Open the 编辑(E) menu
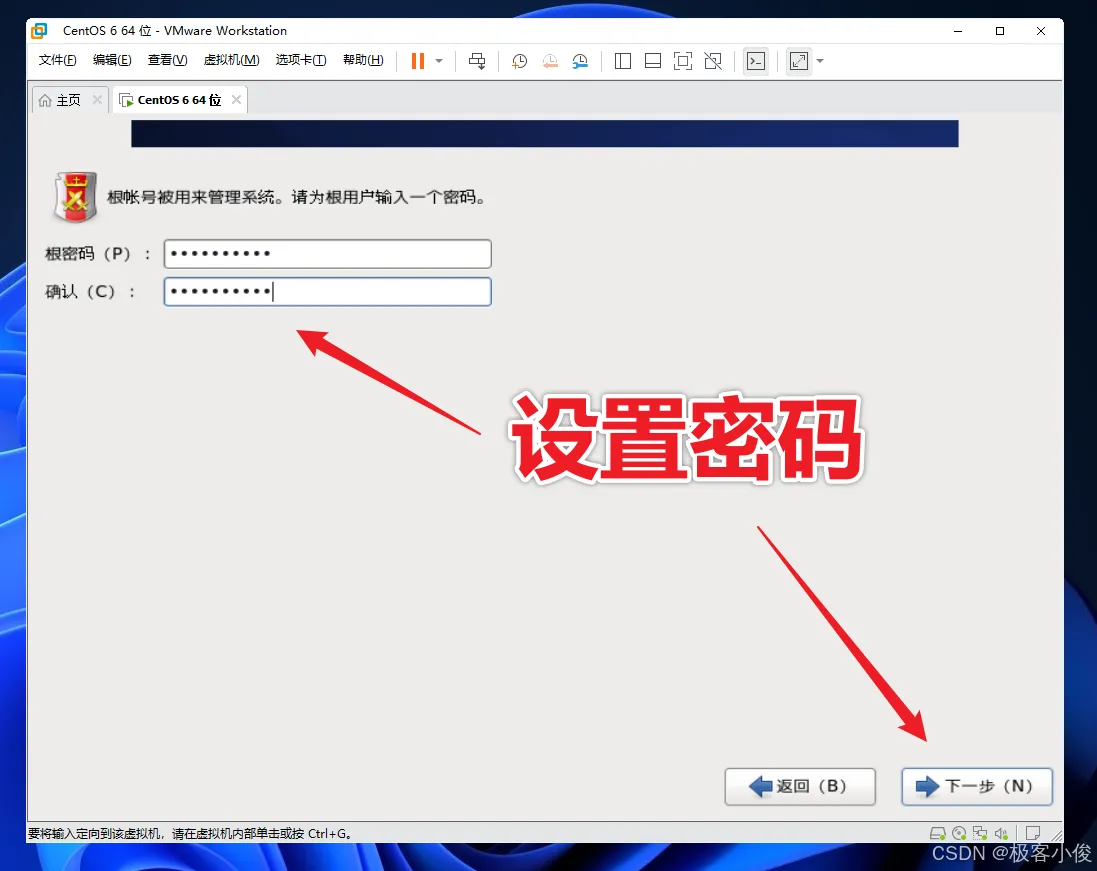 coord(112,60)
